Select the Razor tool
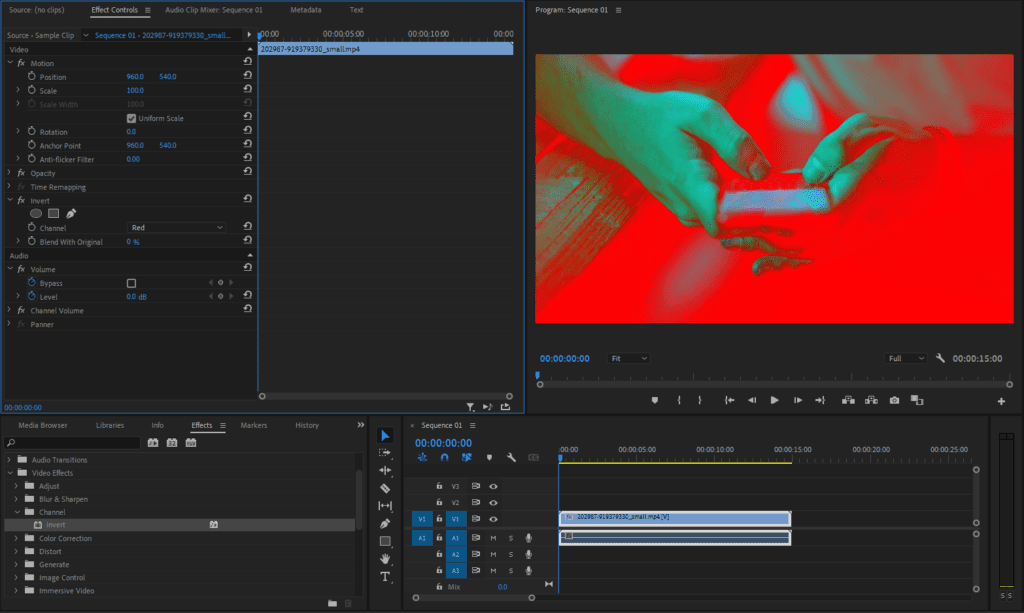 click(385, 488)
